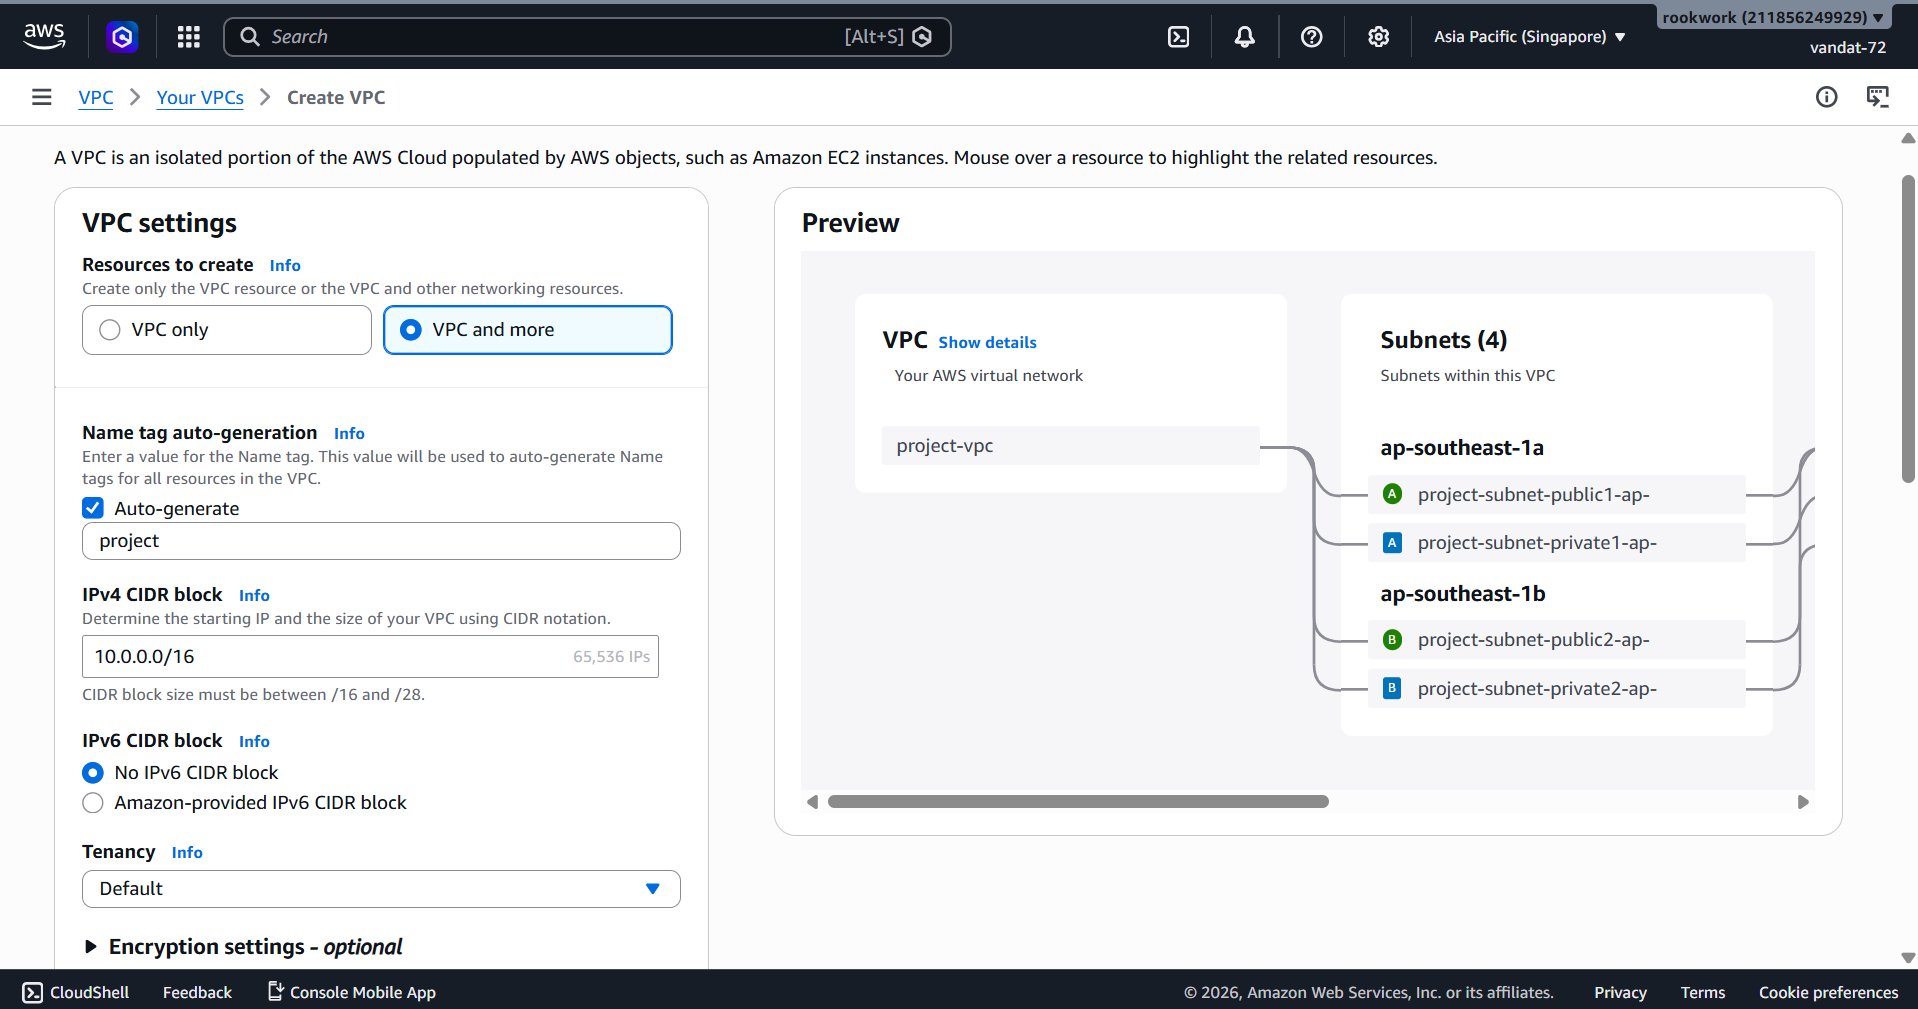
Task: Open the services grid menu icon
Action: (188, 37)
